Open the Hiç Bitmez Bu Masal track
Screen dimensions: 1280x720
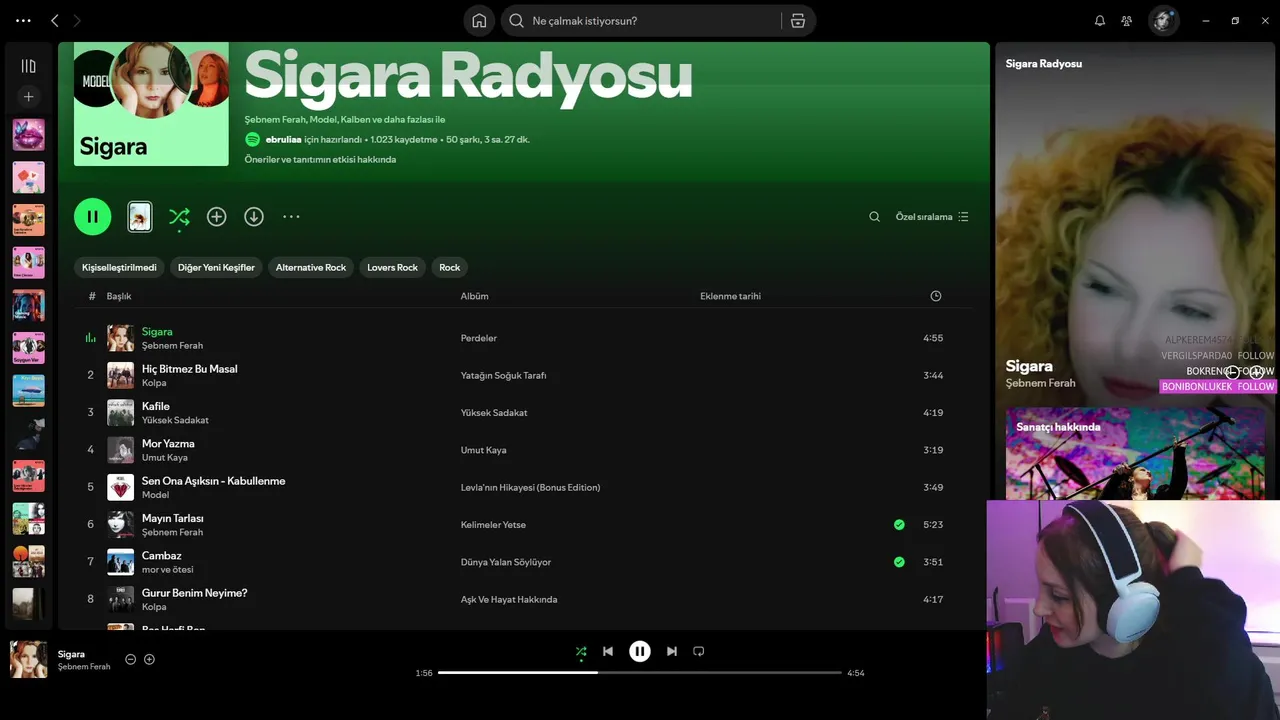coord(189,369)
